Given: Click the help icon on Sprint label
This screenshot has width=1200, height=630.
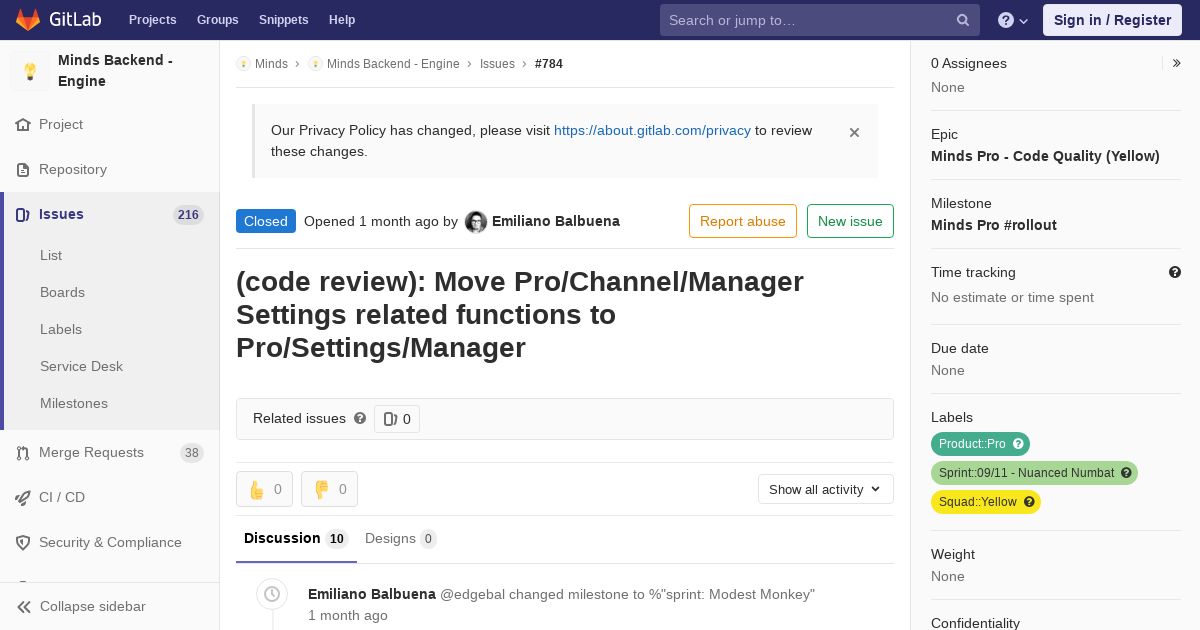Looking at the screenshot, I should pos(1127,473).
